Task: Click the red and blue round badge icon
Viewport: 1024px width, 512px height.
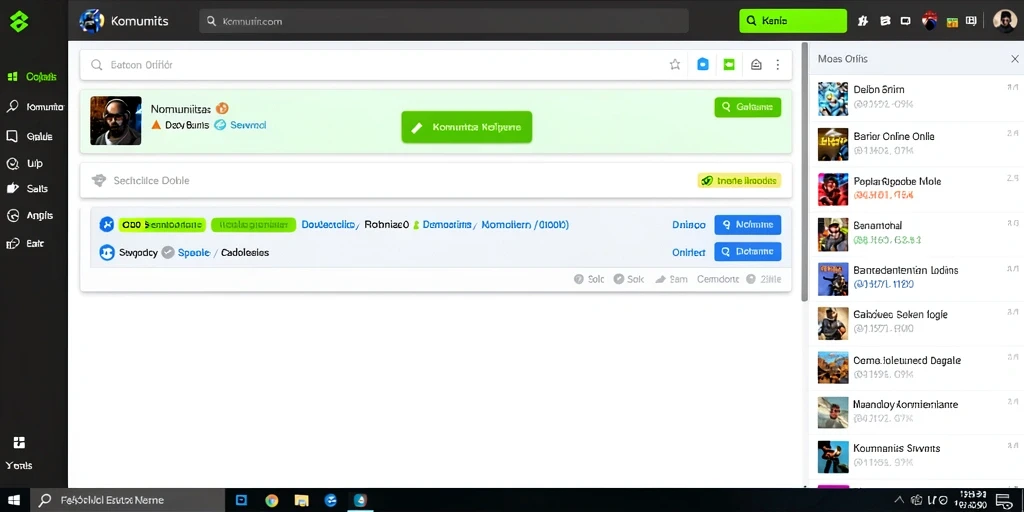Action: click(929, 21)
